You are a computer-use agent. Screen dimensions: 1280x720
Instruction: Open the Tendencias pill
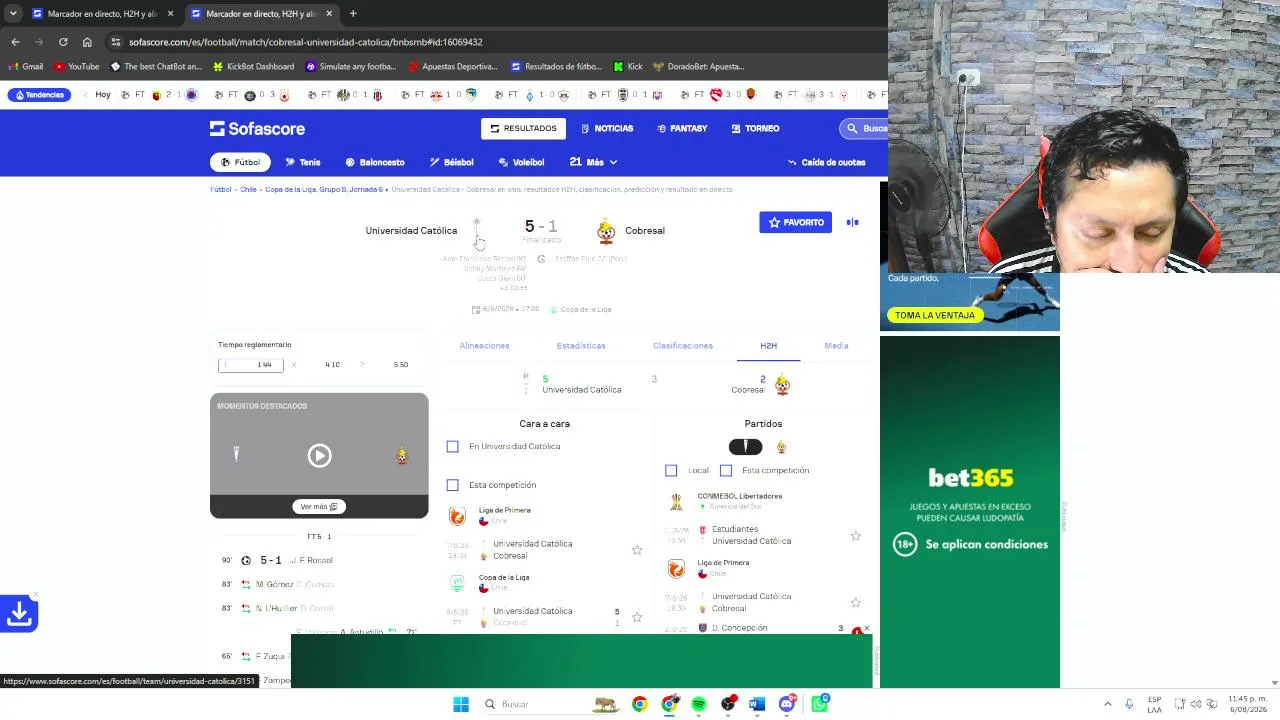(x=37, y=95)
